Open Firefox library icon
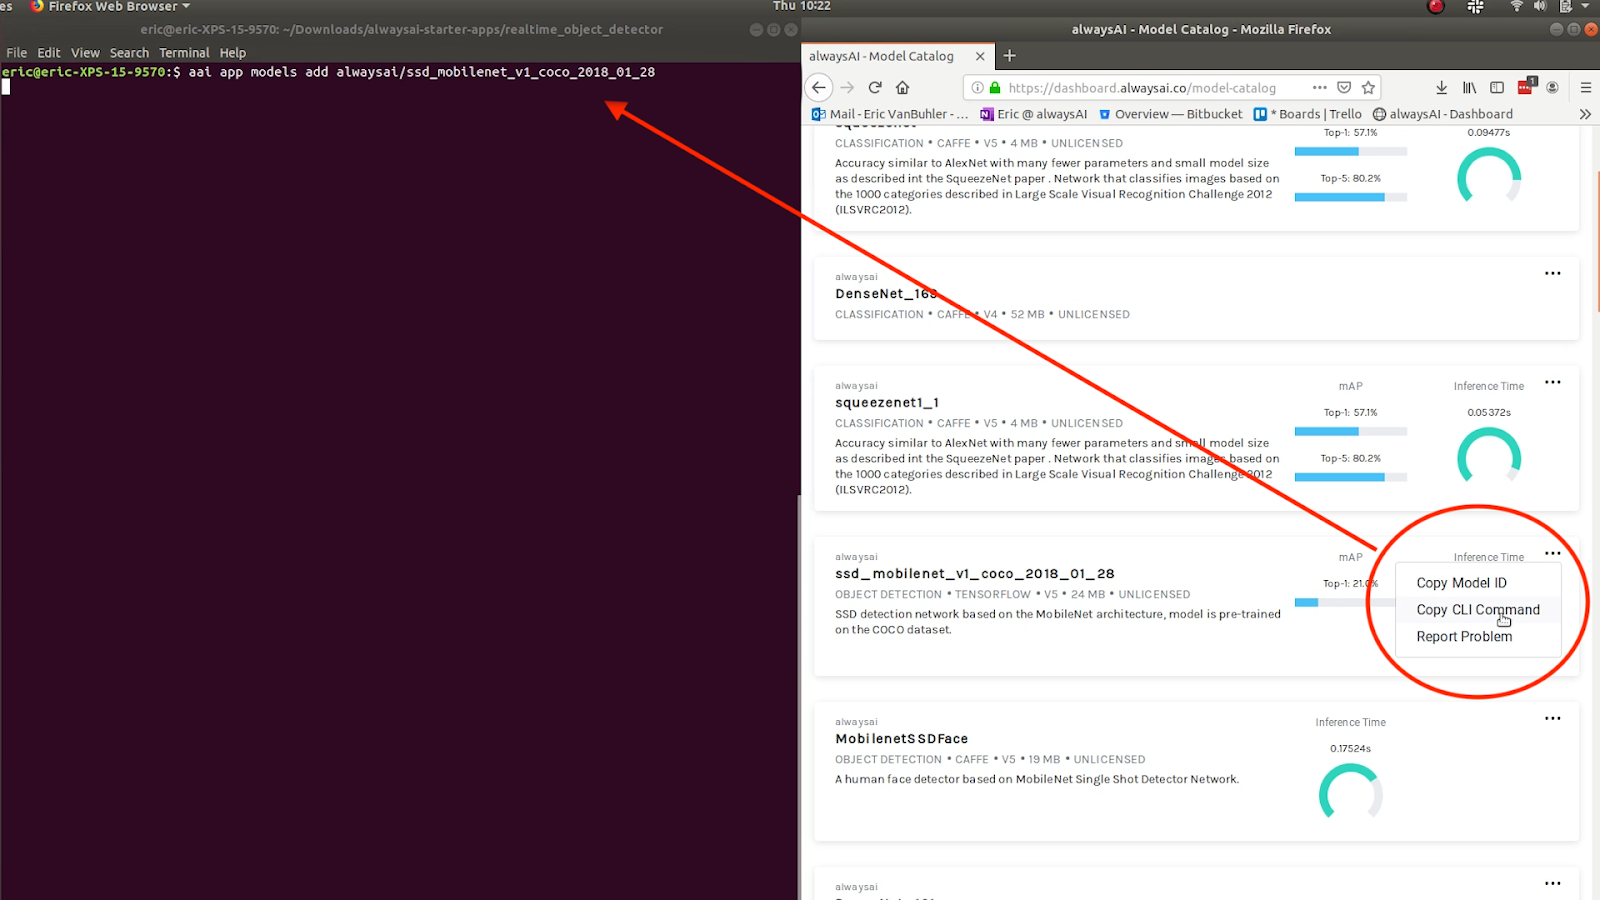1600x900 pixels. (x=1469, y=87)
